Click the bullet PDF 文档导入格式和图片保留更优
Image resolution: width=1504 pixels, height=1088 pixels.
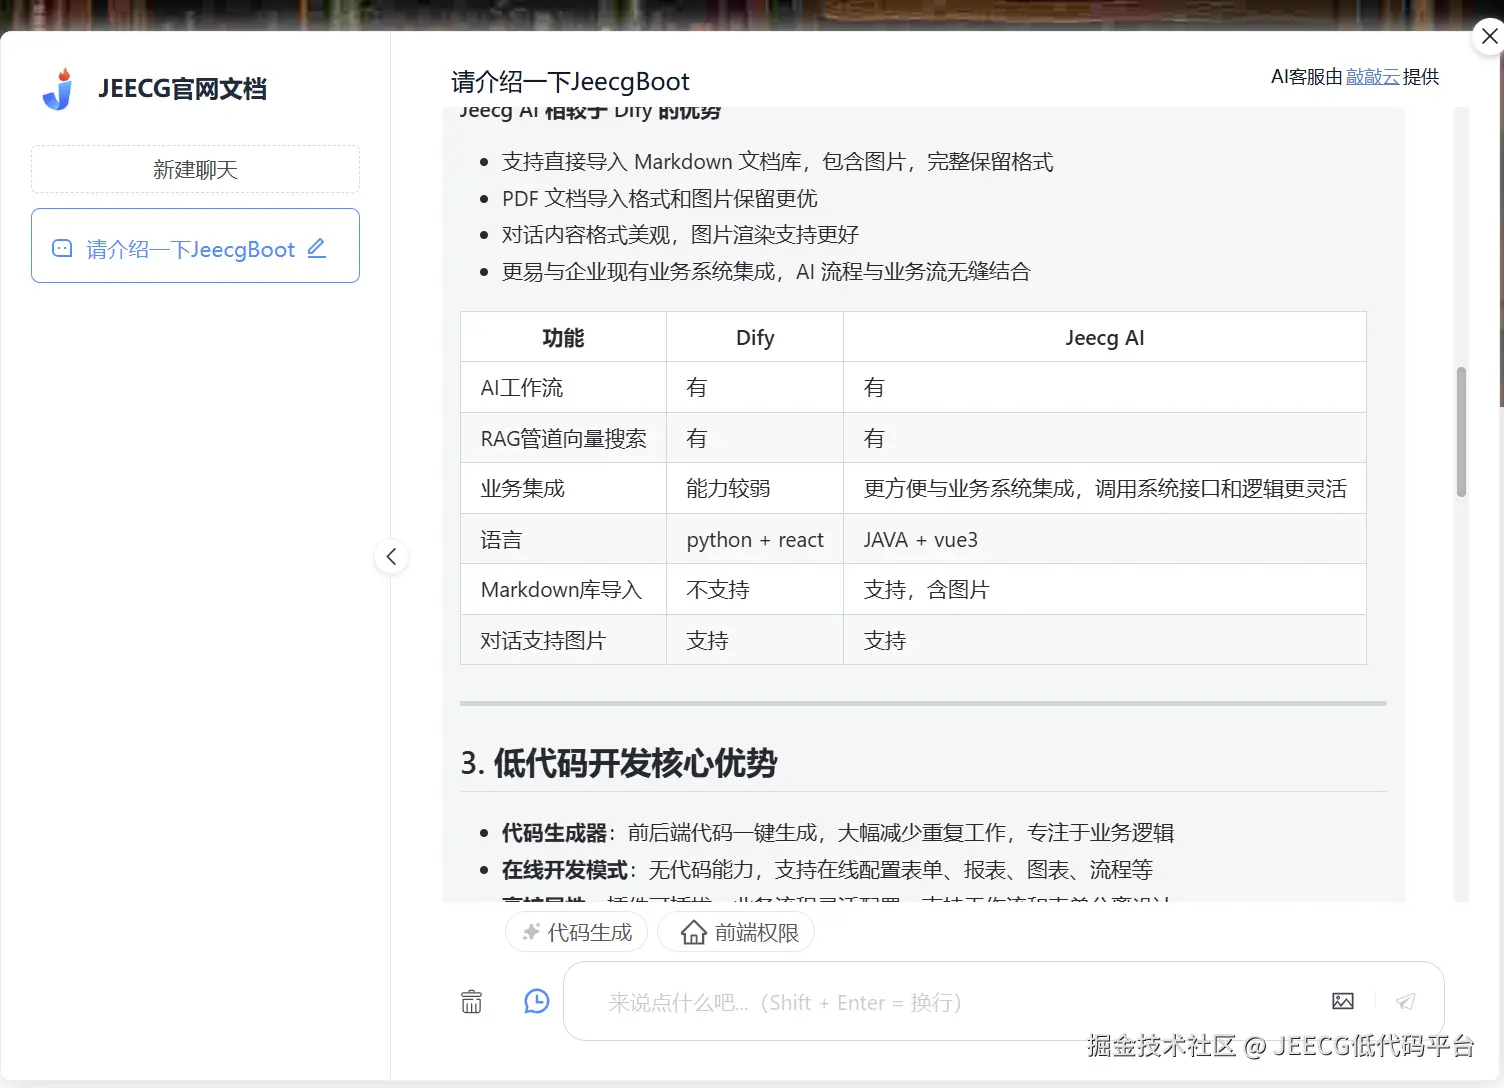click(659, 198)
